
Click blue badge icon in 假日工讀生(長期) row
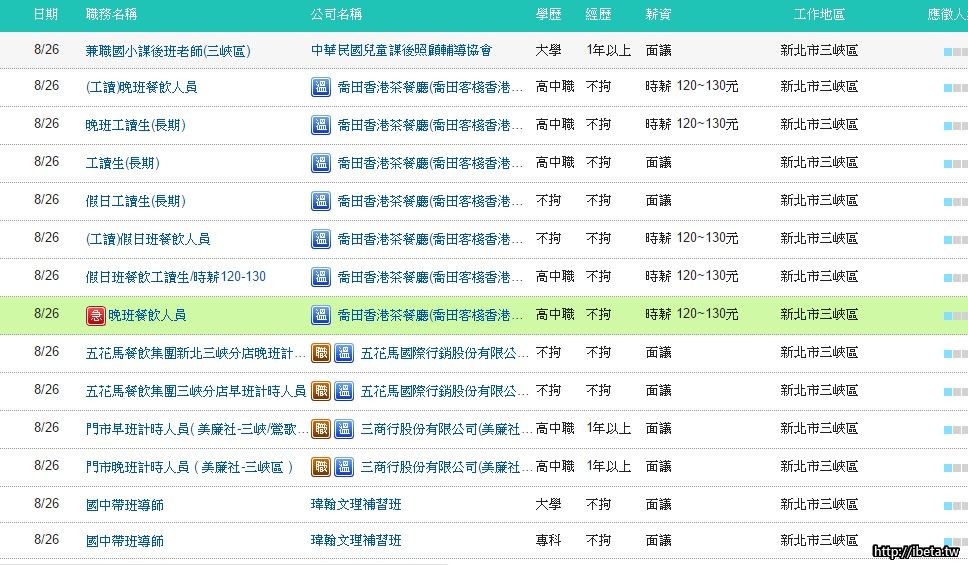tap(321, 201)
